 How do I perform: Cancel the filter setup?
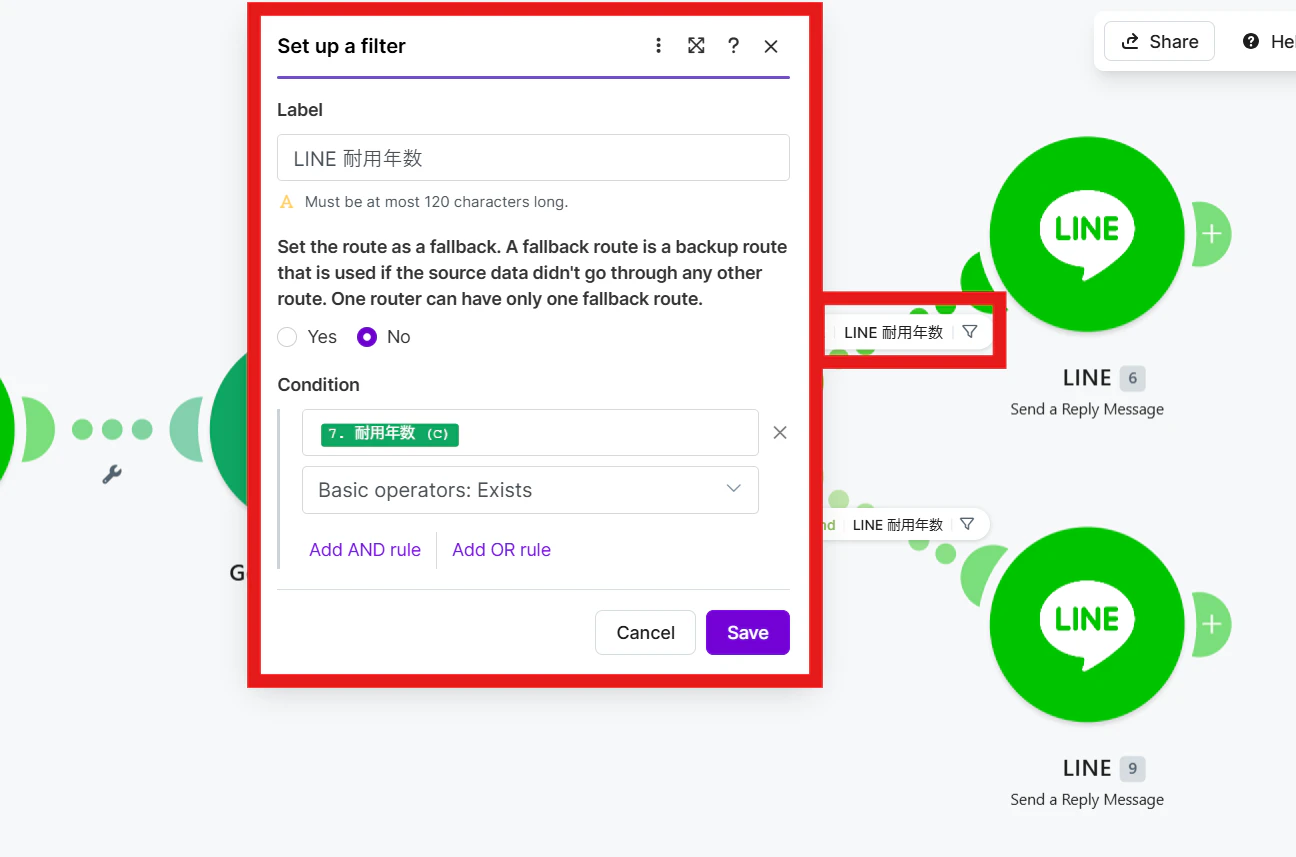click(645, 633)
